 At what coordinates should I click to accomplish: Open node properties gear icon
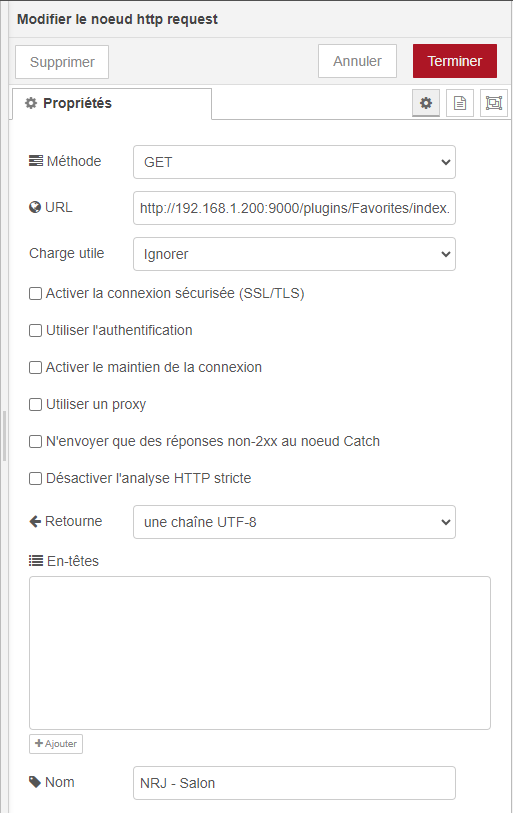coord(426,103)
